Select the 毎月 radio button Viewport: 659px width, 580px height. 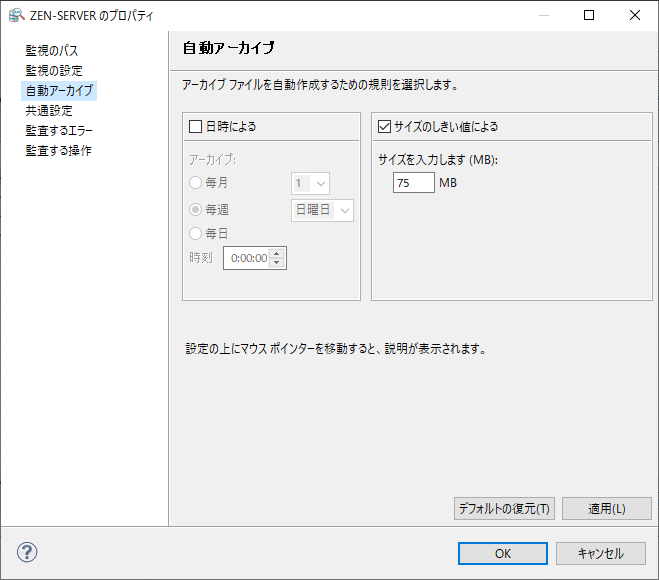[x=196, y=183]
